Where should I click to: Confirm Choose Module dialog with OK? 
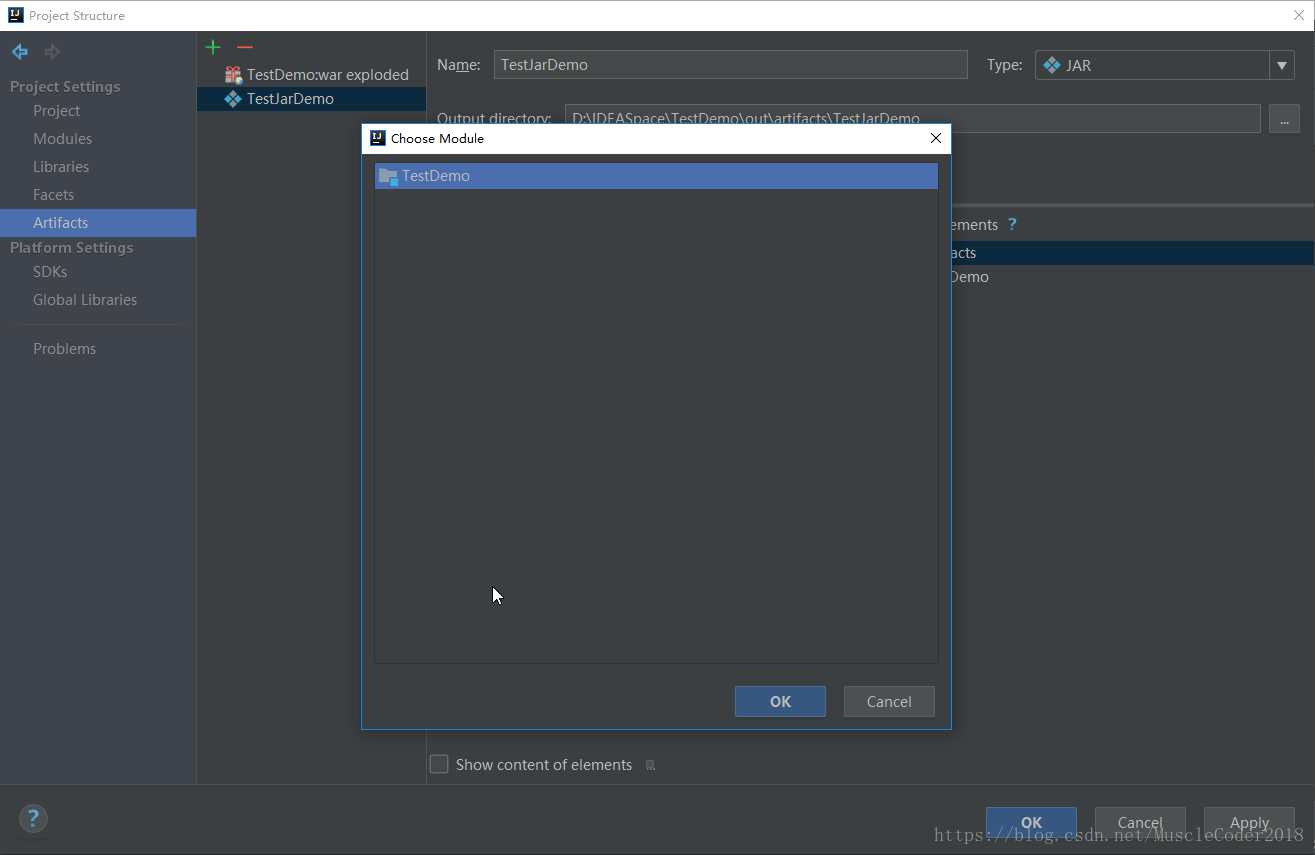click(x=780, y=702)
